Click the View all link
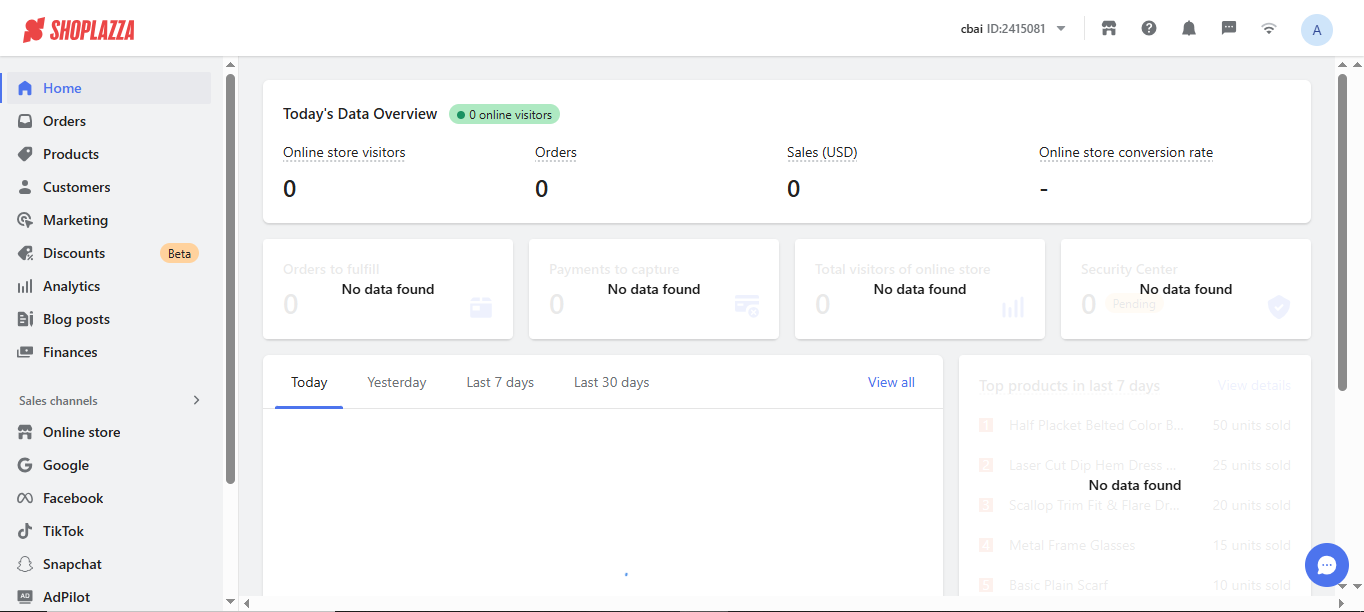This screenshot has height=612, width=1364. [x=891, y=382]
